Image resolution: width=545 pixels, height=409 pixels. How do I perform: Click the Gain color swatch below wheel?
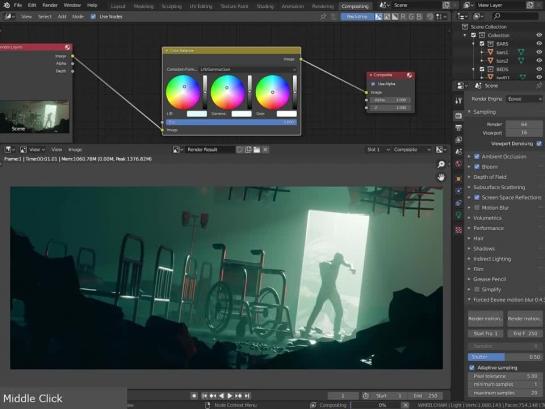287,114
